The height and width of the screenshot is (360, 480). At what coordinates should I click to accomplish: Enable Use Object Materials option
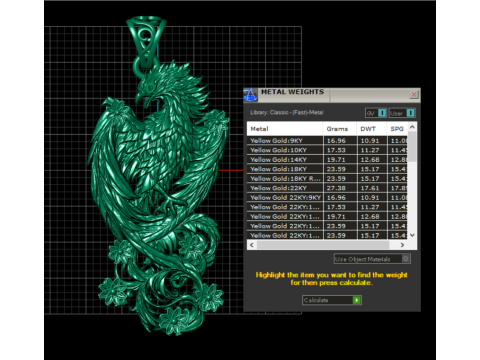372,259
